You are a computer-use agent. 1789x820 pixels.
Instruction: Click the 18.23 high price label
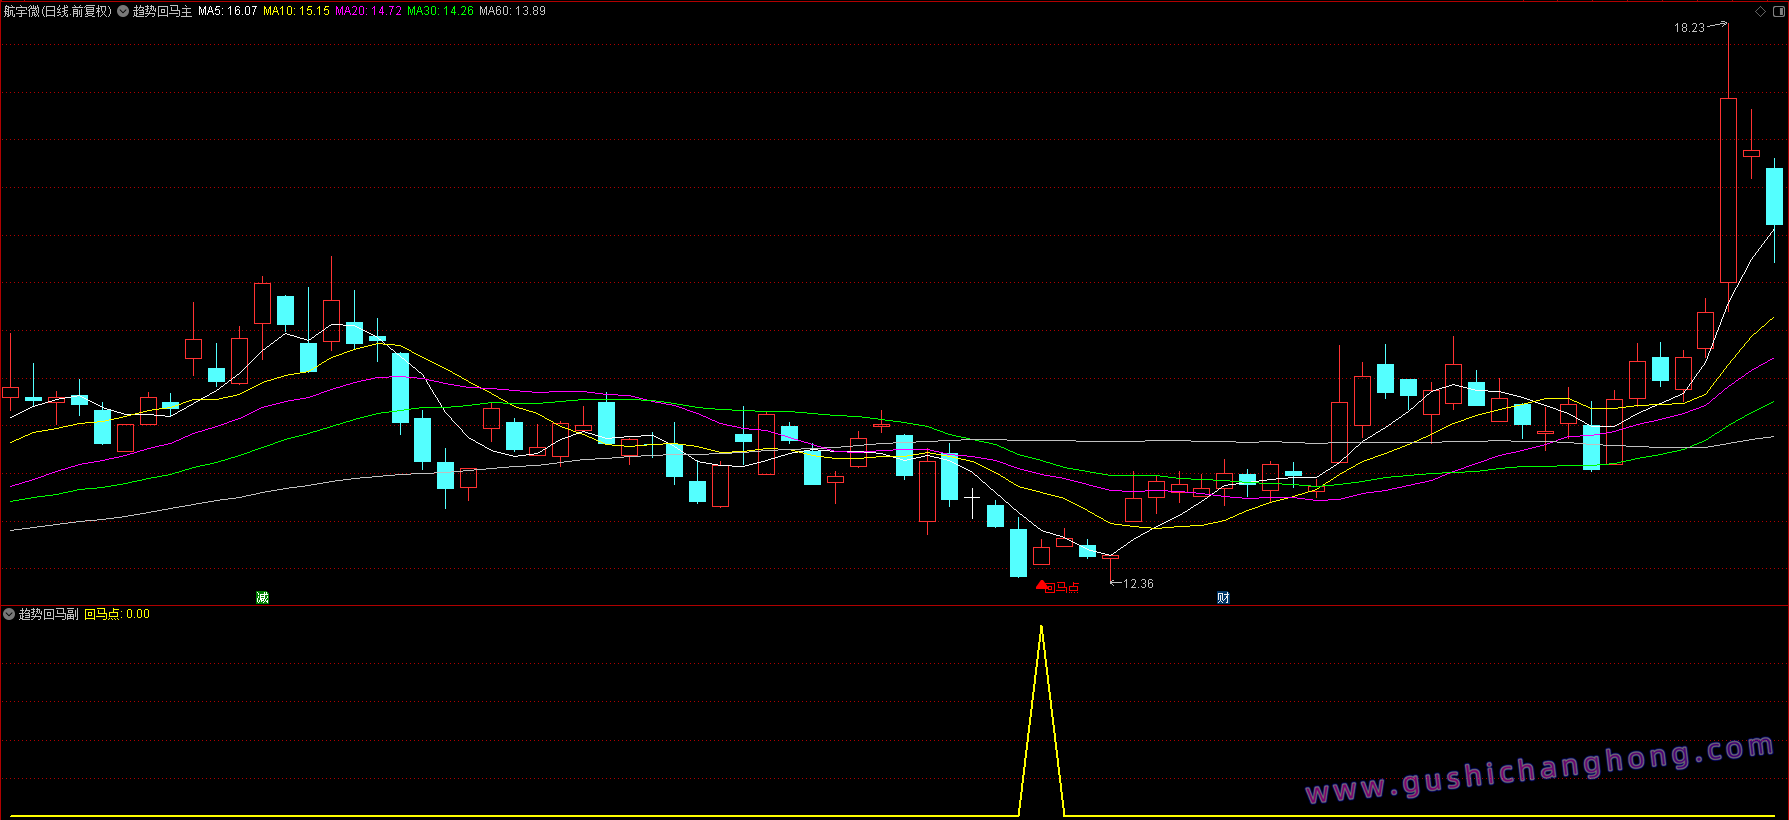pyautogui.click(x=1689, y=28)
